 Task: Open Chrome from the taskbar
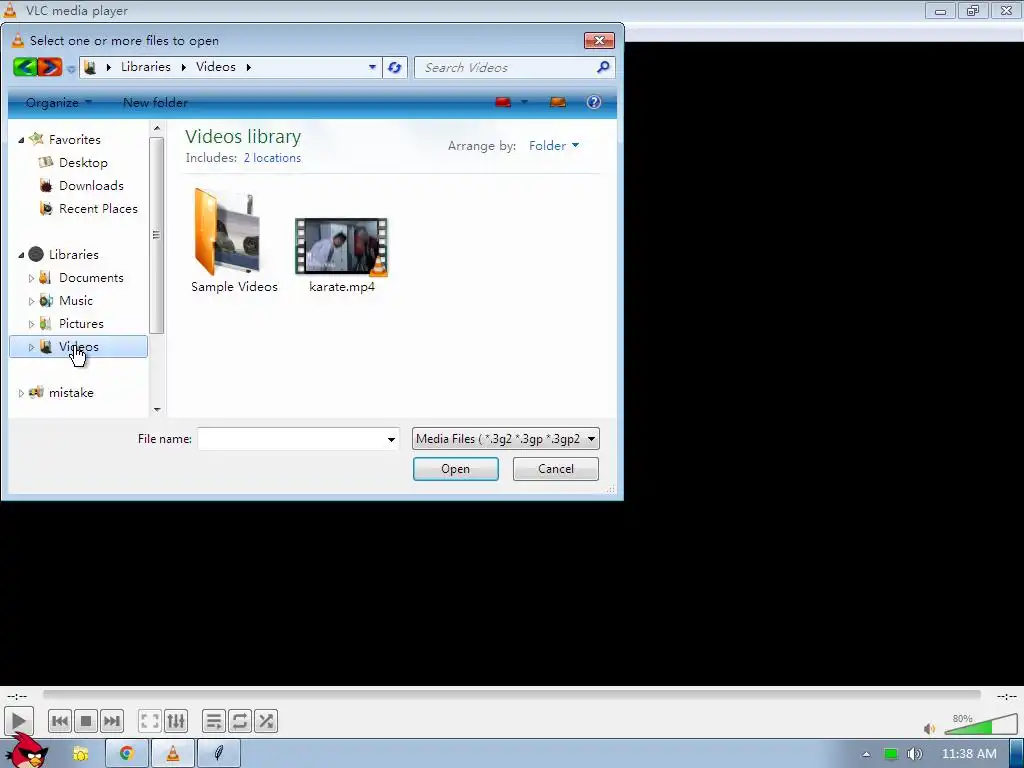127,754
